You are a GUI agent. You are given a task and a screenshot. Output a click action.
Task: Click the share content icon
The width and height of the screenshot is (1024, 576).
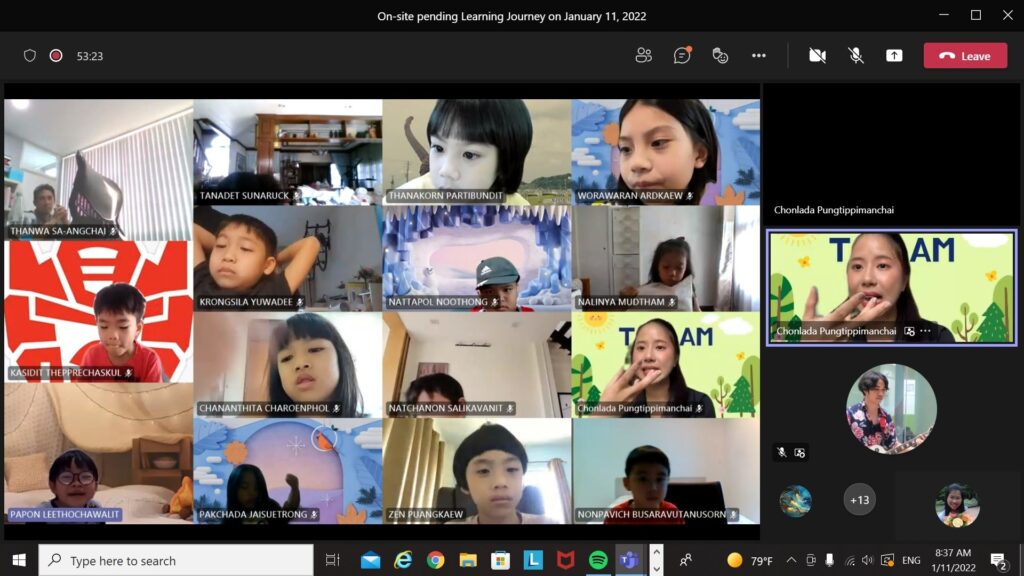coord(894,56)
